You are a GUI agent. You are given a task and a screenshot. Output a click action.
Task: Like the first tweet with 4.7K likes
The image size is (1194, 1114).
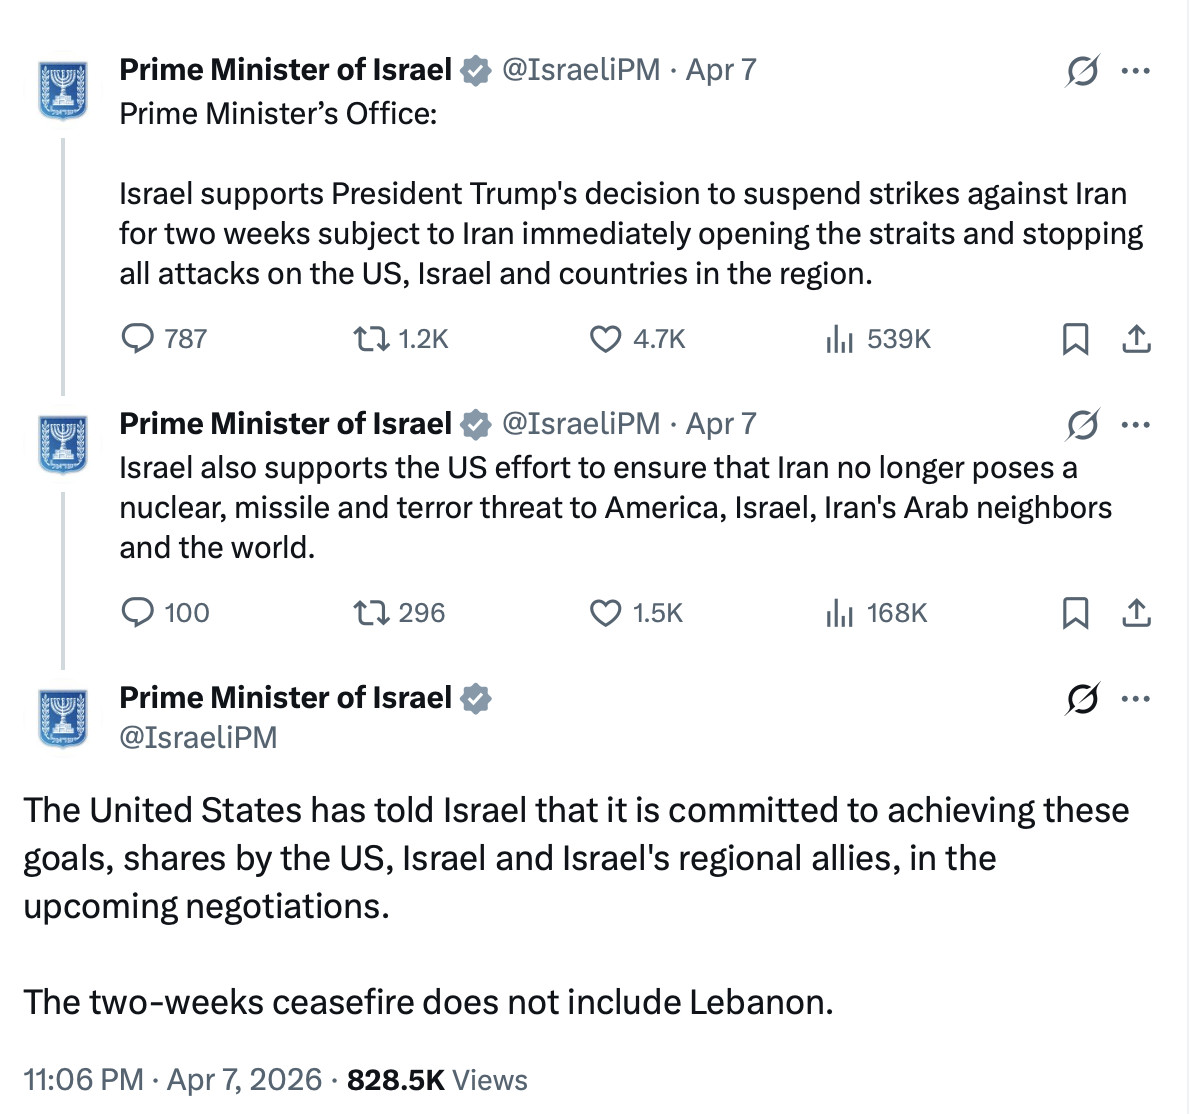click(605, 340)
